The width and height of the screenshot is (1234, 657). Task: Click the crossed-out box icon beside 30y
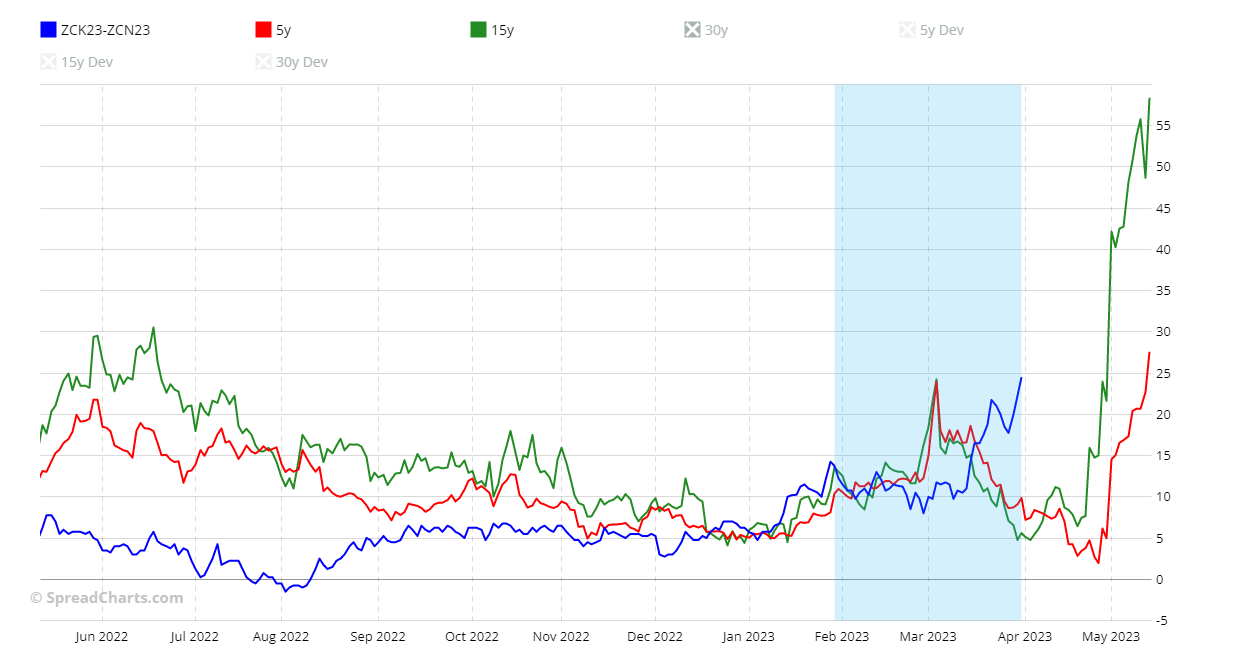coord(692,30)
